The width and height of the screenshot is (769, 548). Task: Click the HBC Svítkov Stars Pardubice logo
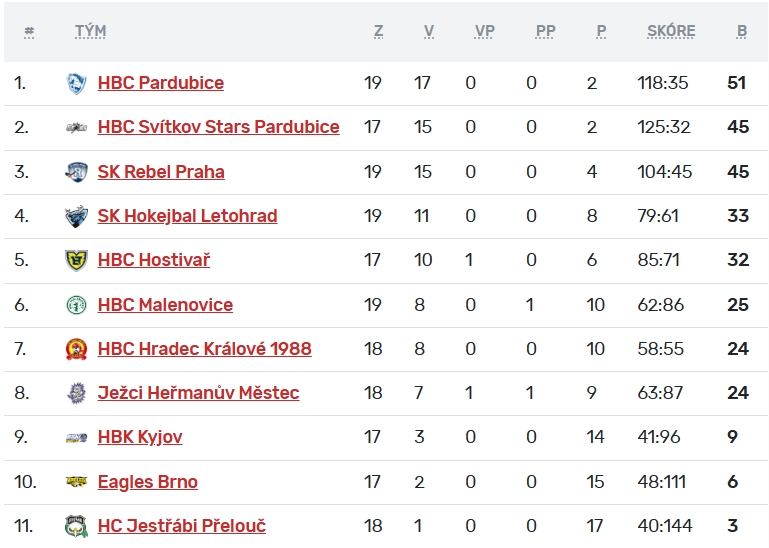[x=76, y=128]
